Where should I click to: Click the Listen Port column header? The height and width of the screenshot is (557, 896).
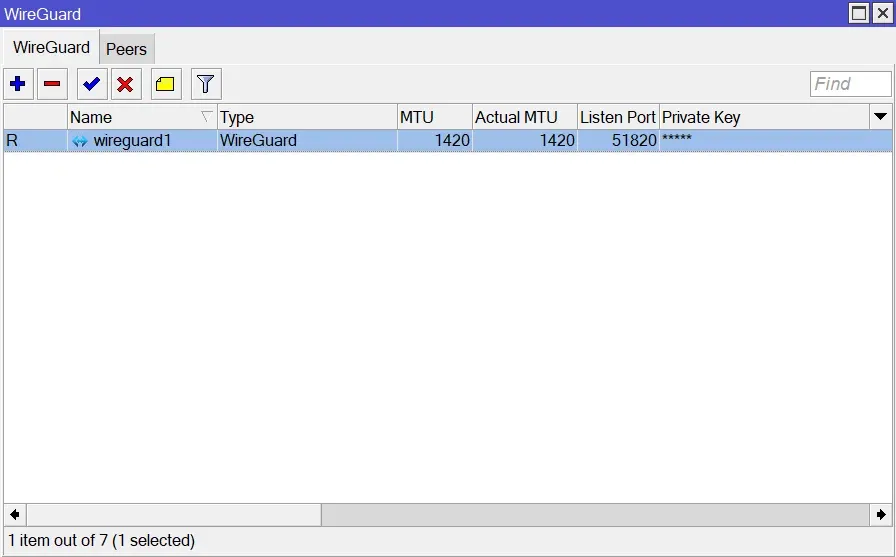(617, 117)
